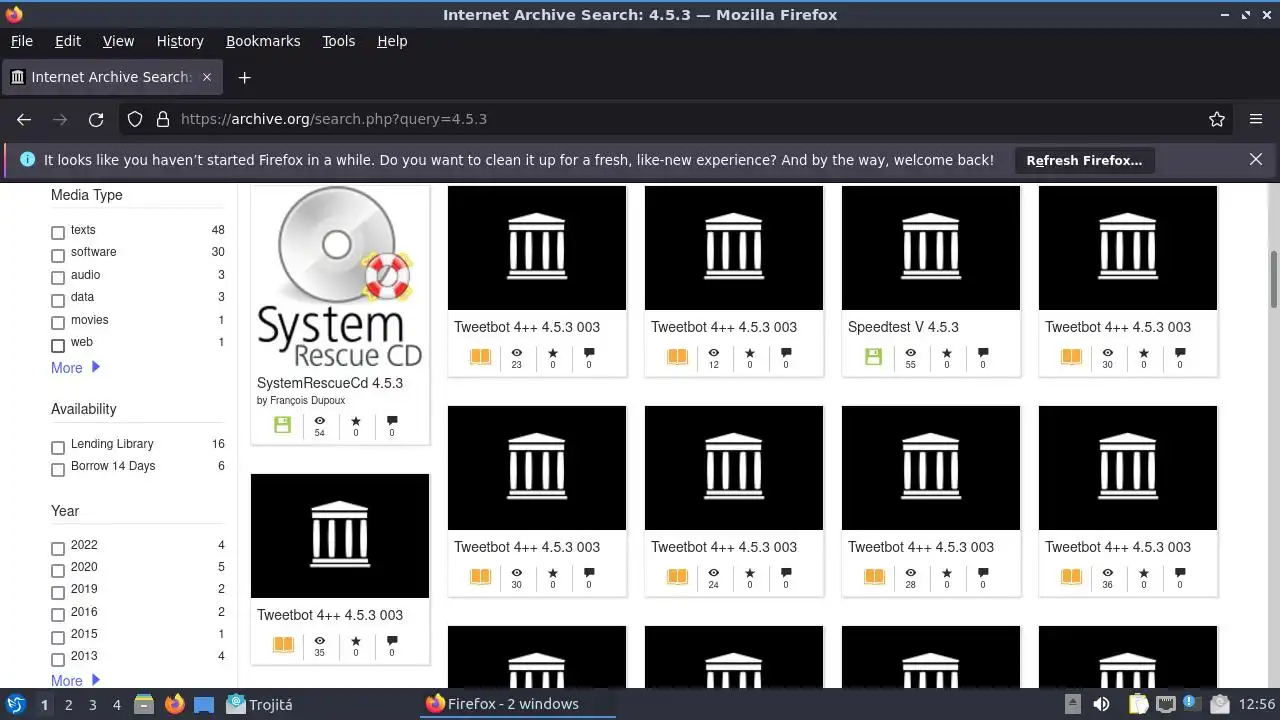This screenshot has width=1280, height=720.
Task: Check the Borrow 14 Days filter
Action: point(58,469)
